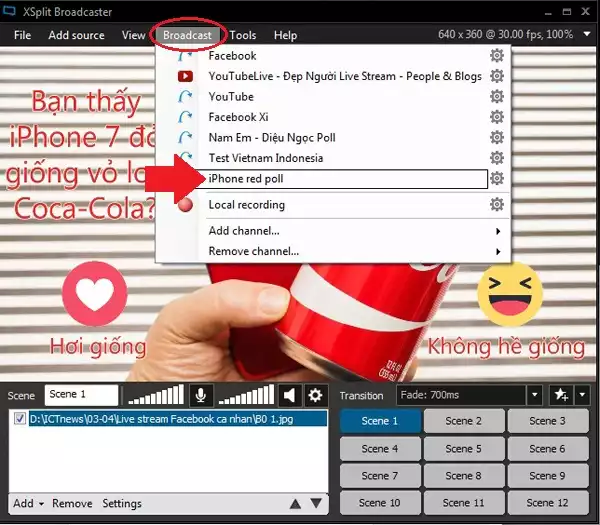Select Nam Em - Diệu Ngọc Poll channel
The image size is (600, 525).
coord(272,137)
